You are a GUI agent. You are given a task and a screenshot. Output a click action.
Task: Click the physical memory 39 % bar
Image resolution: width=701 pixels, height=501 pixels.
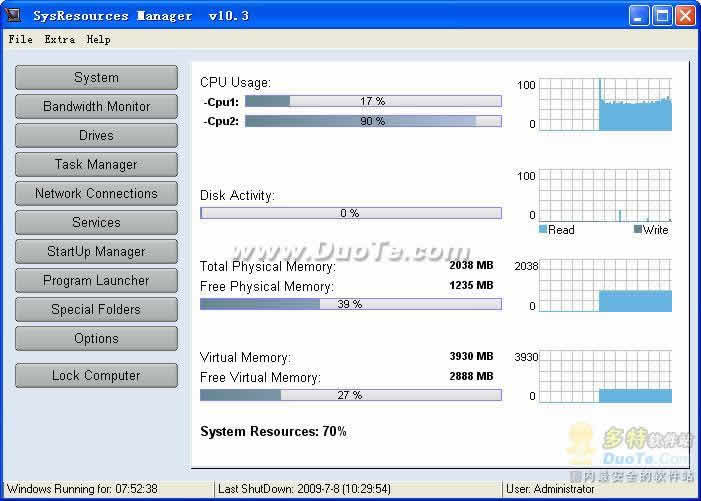(x=351, y=304)
